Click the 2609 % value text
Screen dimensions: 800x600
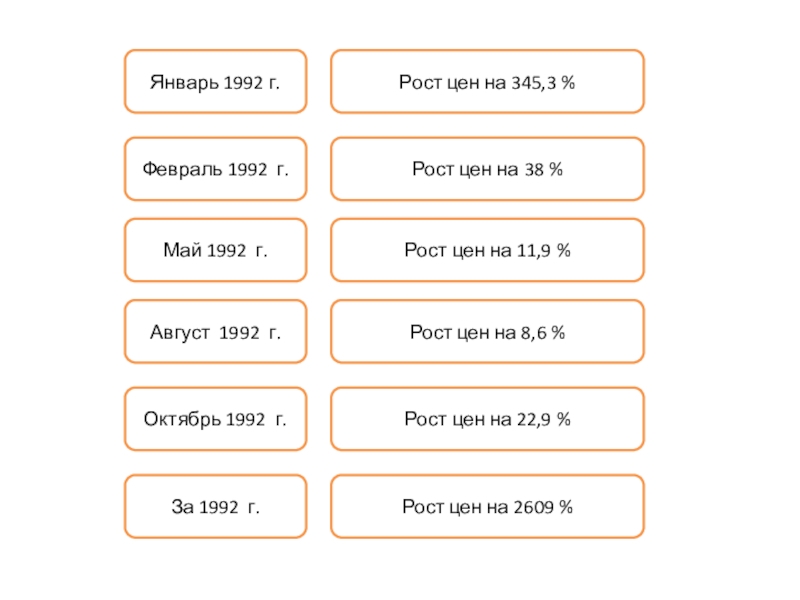(544, 507)
